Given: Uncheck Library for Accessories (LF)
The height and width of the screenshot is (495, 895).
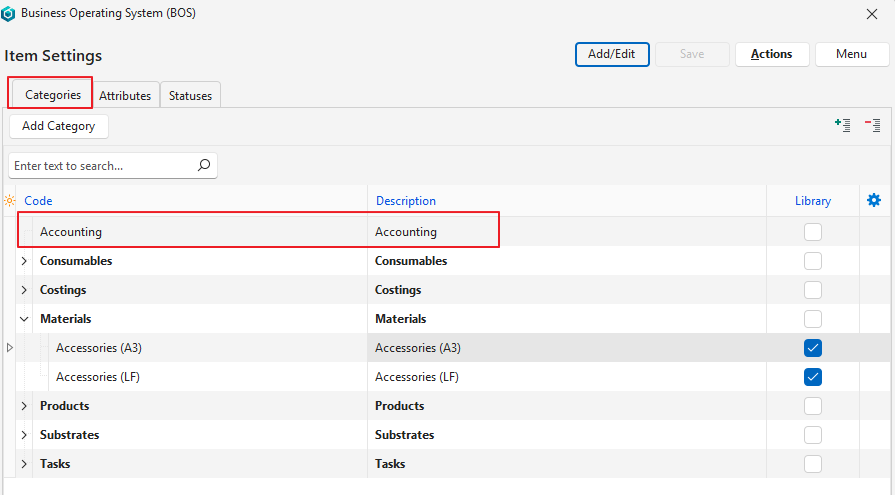Looking at the screenshot, I should tap(813, 377).
